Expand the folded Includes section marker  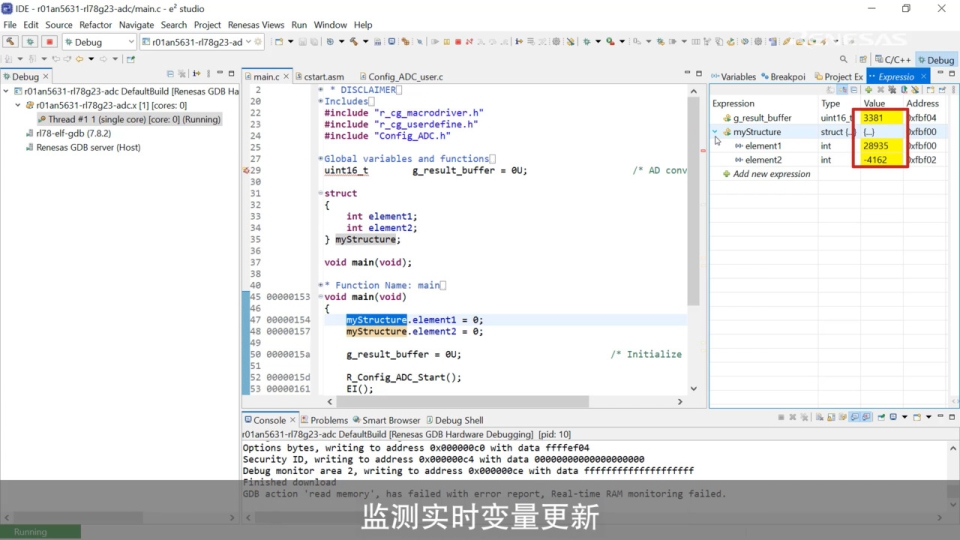click(x=320, y=102)
